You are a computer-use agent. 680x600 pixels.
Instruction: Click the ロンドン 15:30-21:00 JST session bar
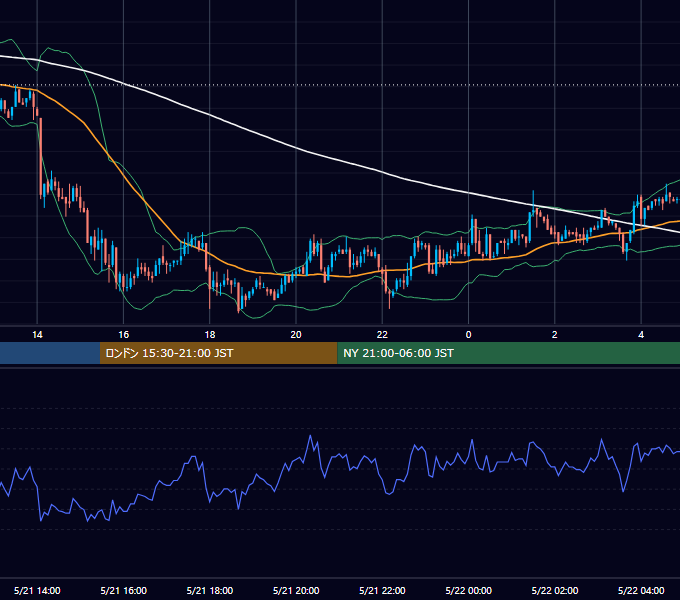[219, 353]
